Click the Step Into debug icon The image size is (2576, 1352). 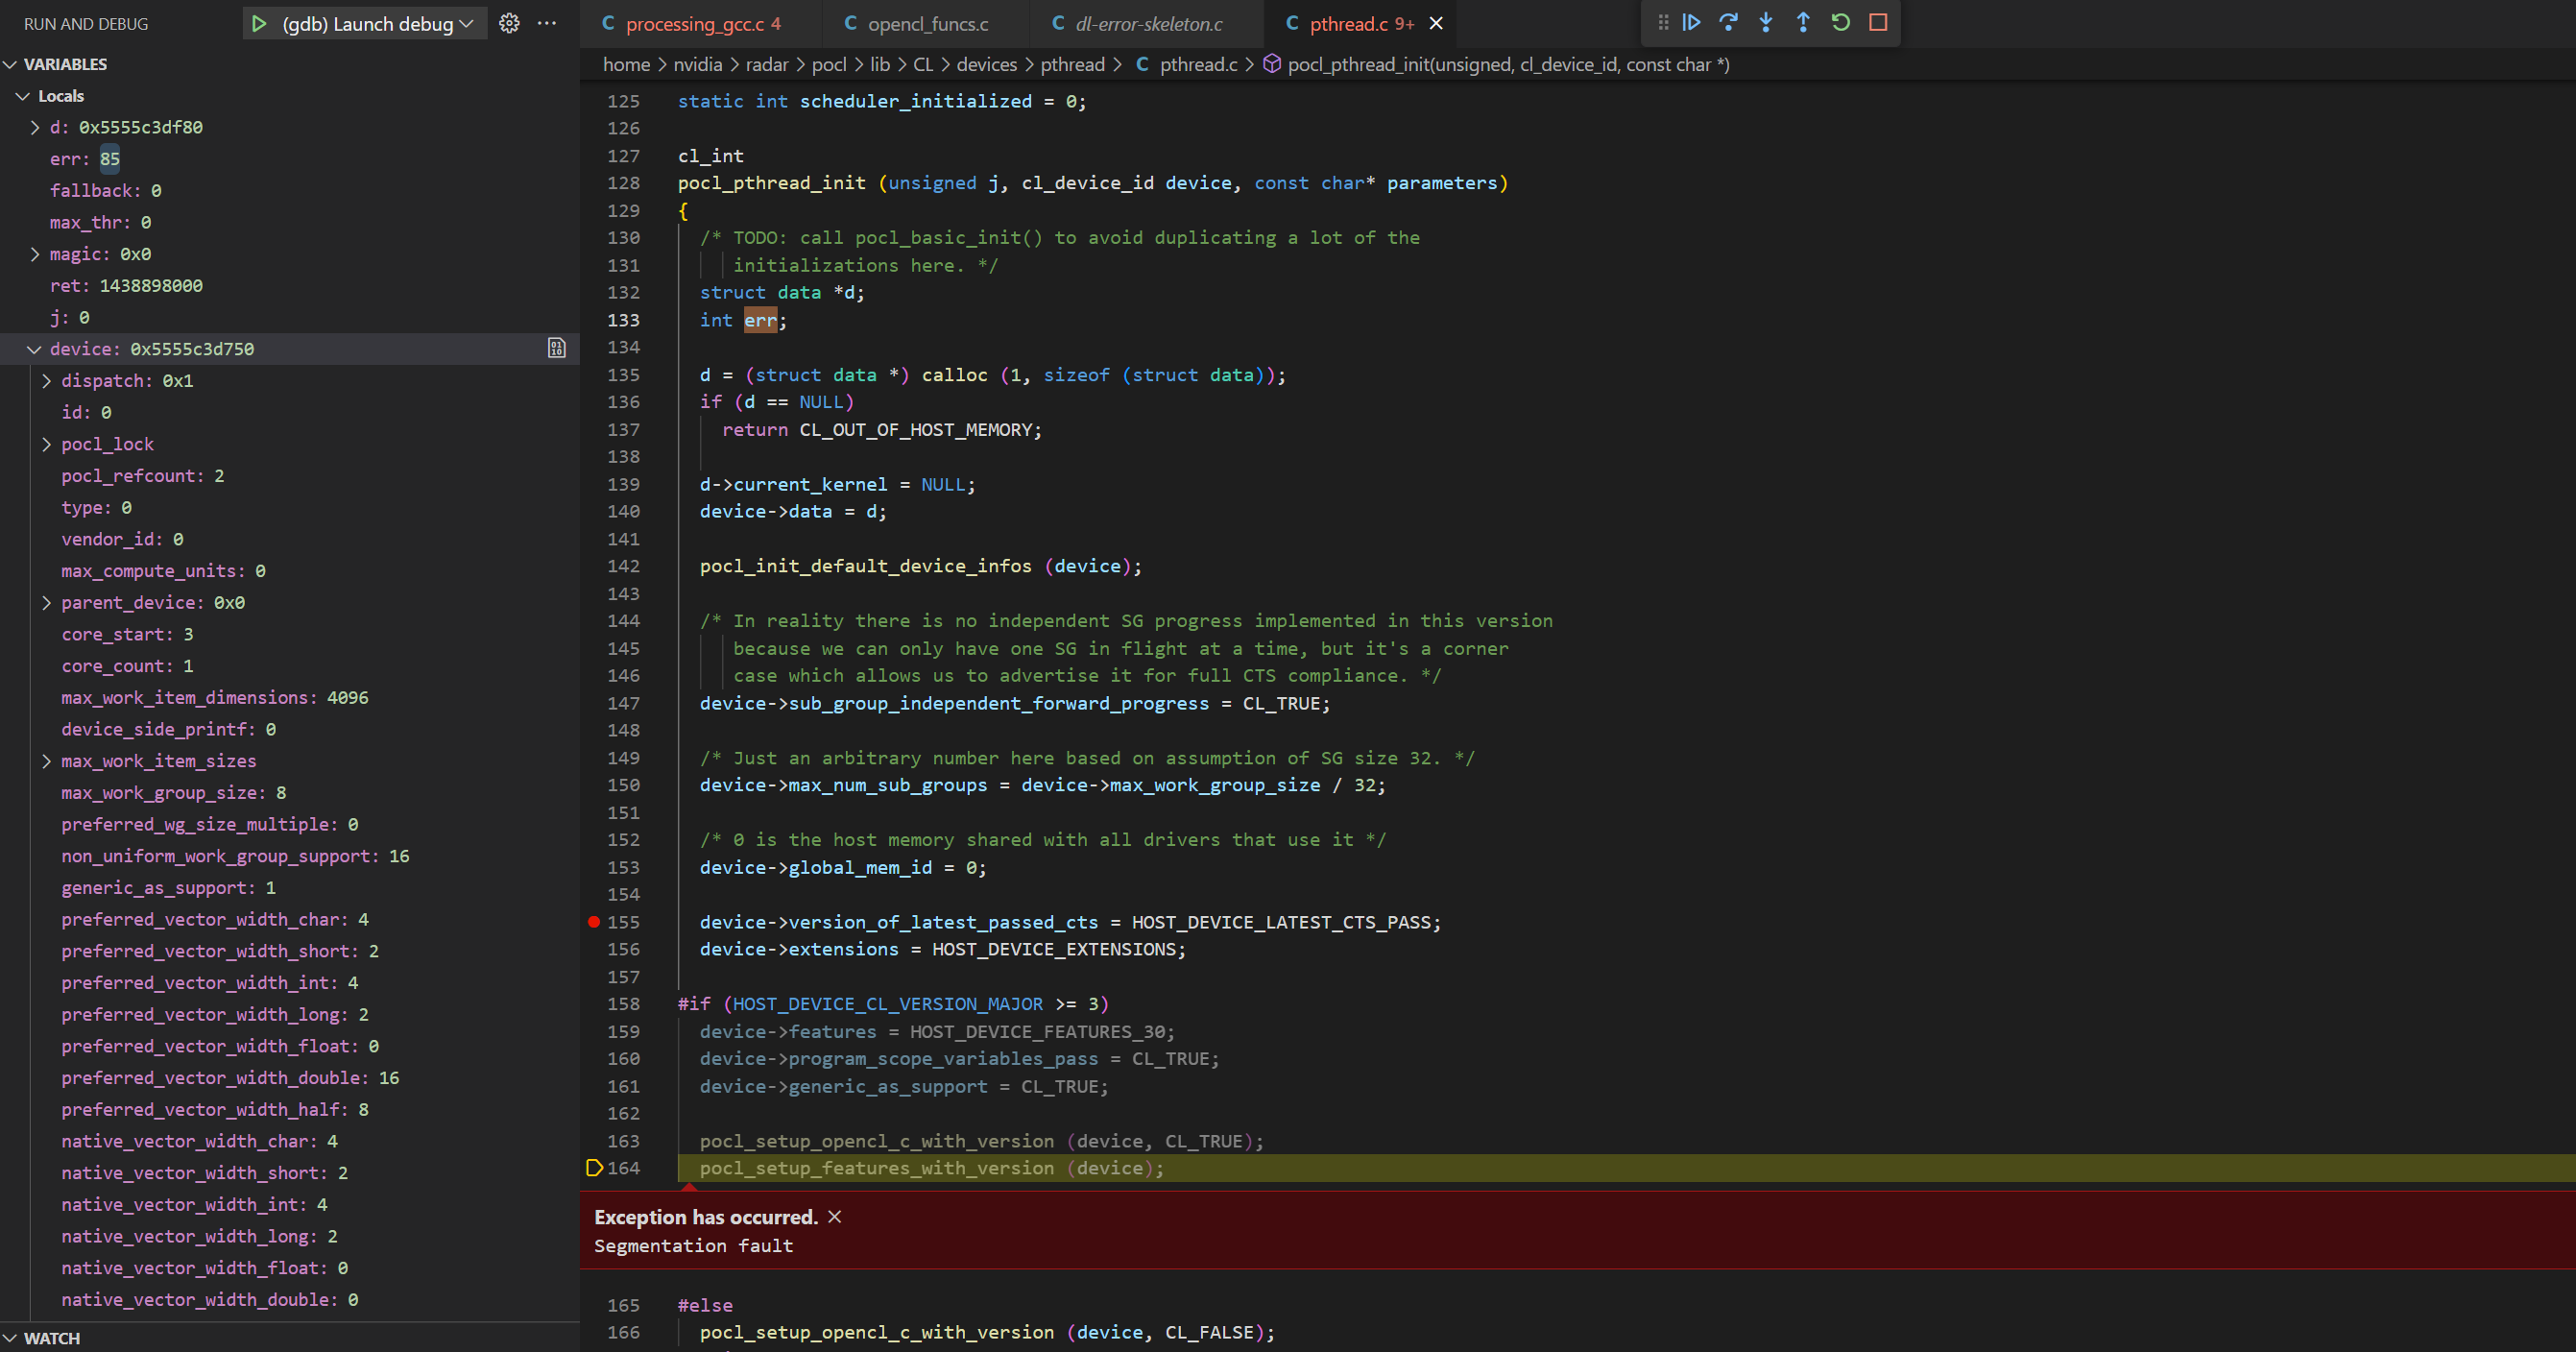1766,22
